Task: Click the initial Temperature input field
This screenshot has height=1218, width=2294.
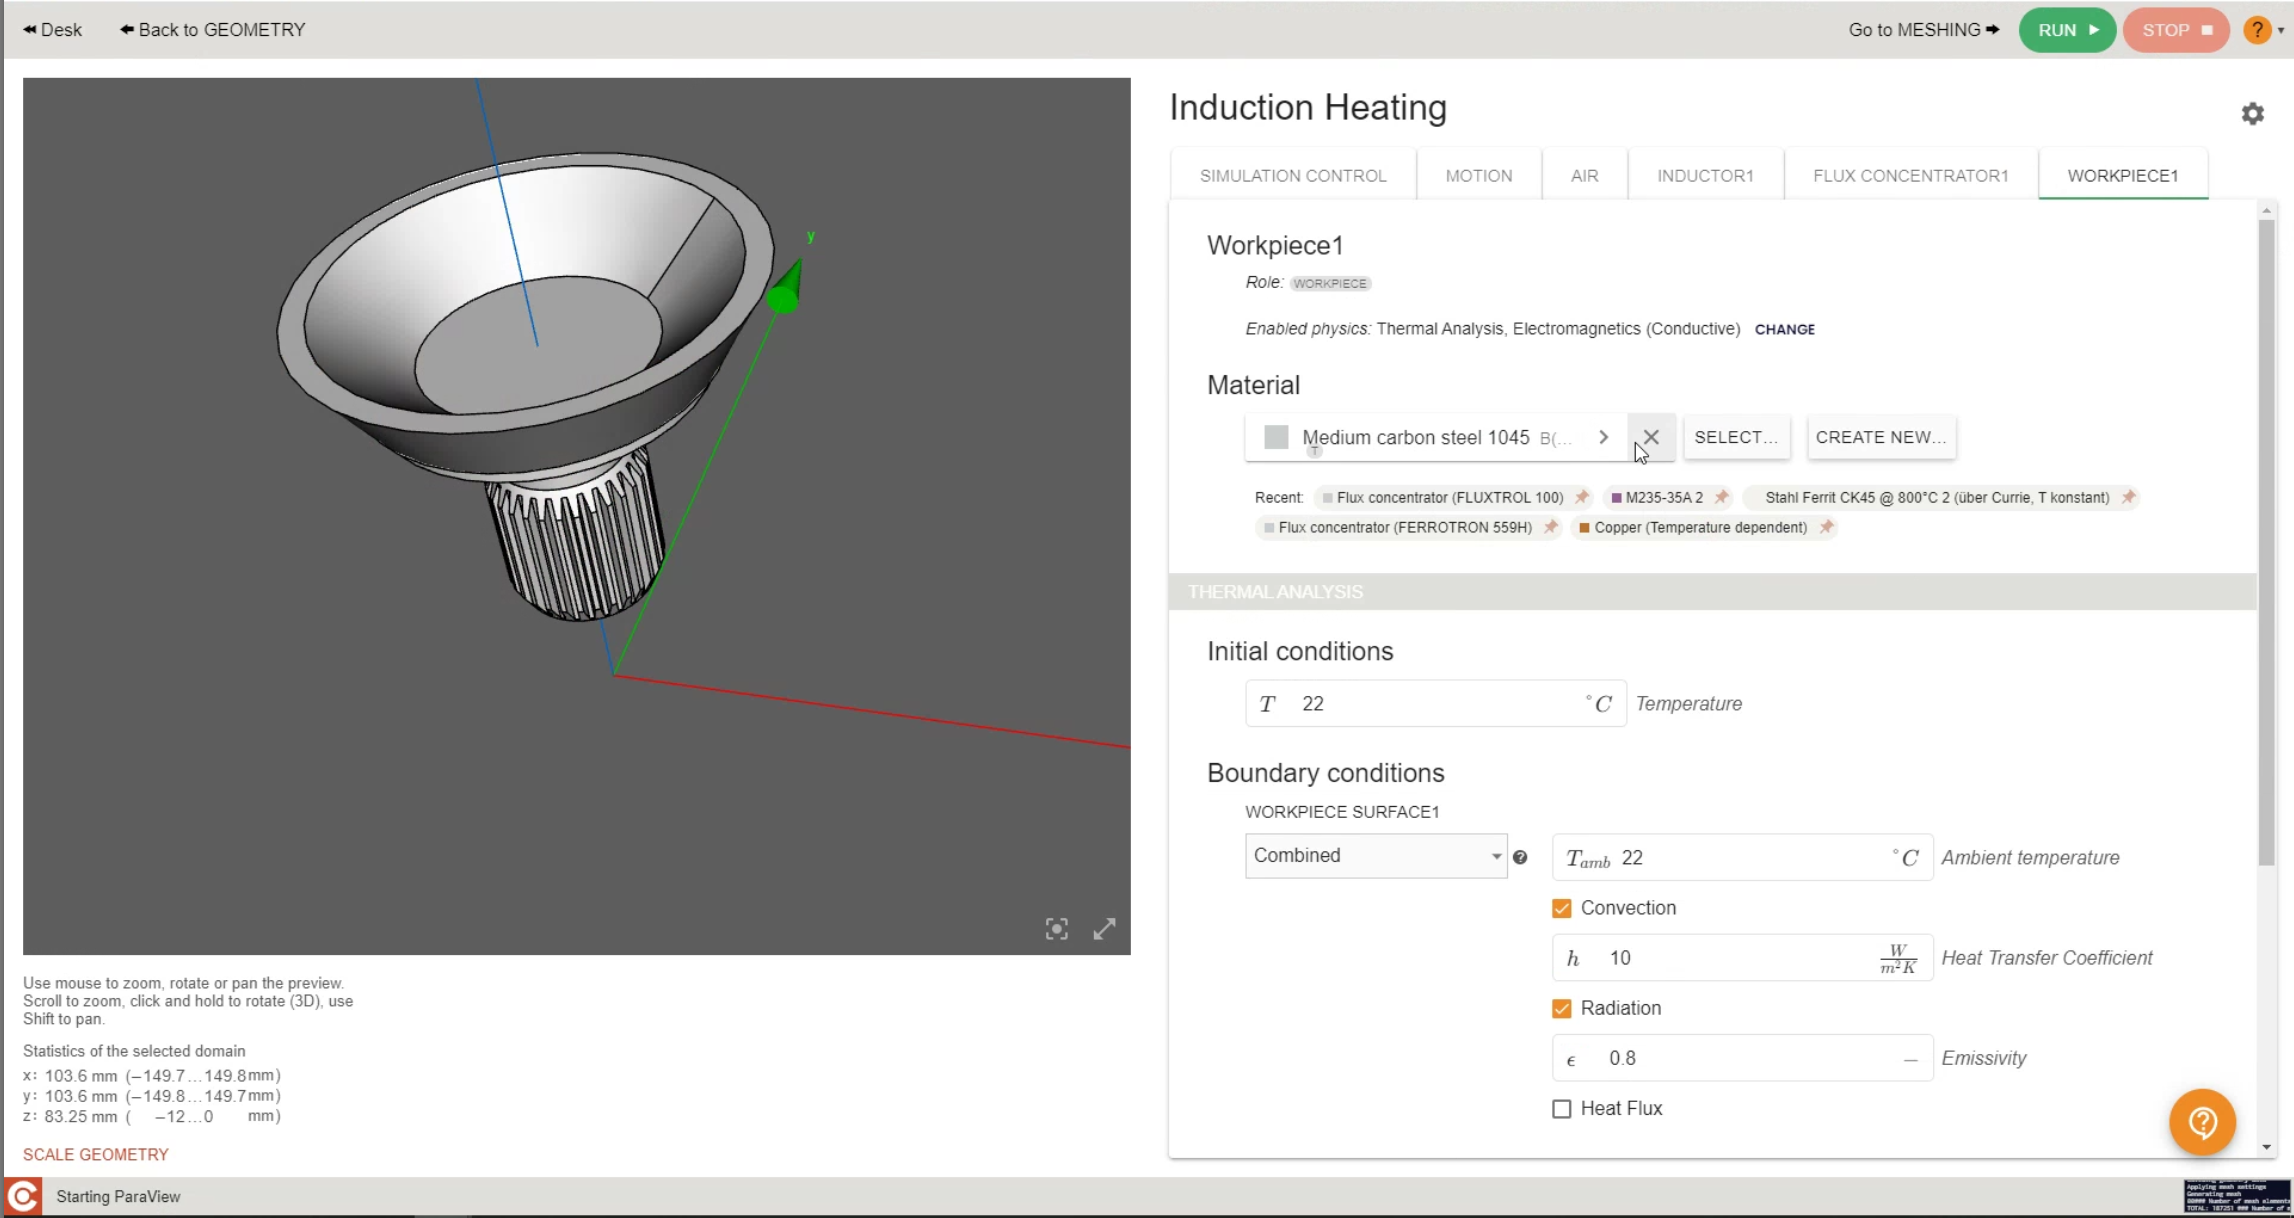Action: [x=1435, y=703]
